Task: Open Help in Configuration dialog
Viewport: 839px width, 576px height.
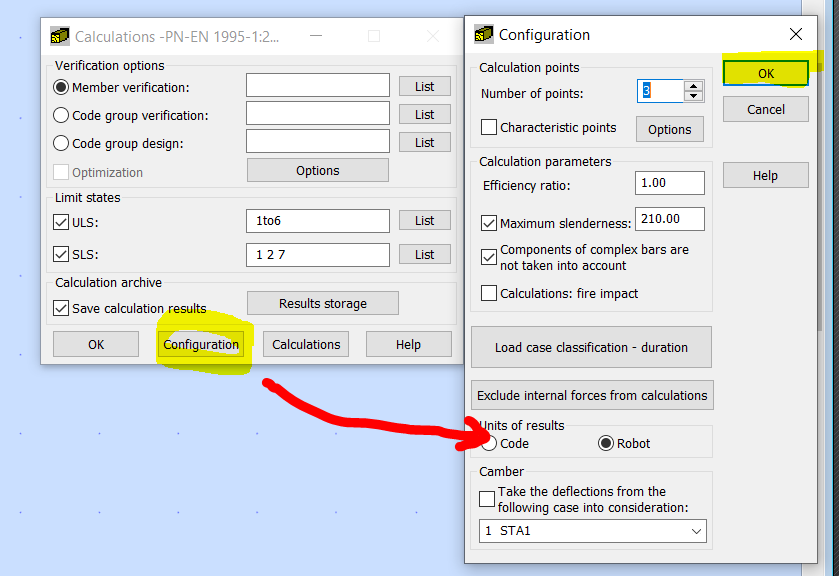Action: (766, 176)
